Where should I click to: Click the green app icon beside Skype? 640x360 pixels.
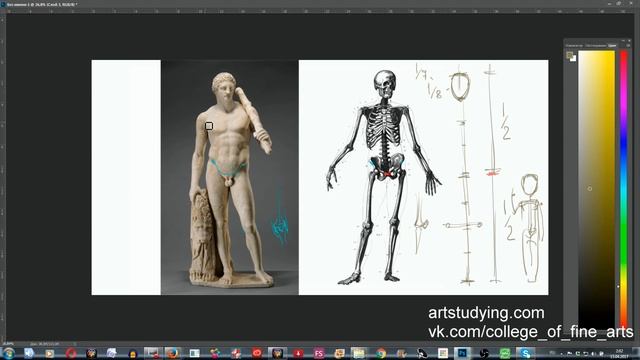[x=505, y=353]
